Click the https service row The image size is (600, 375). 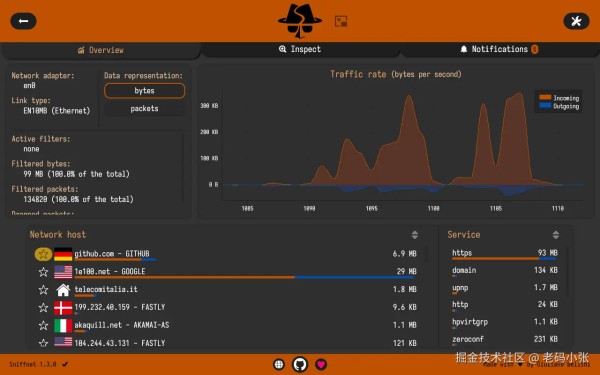pyautogui.click(x=505, y=253)
